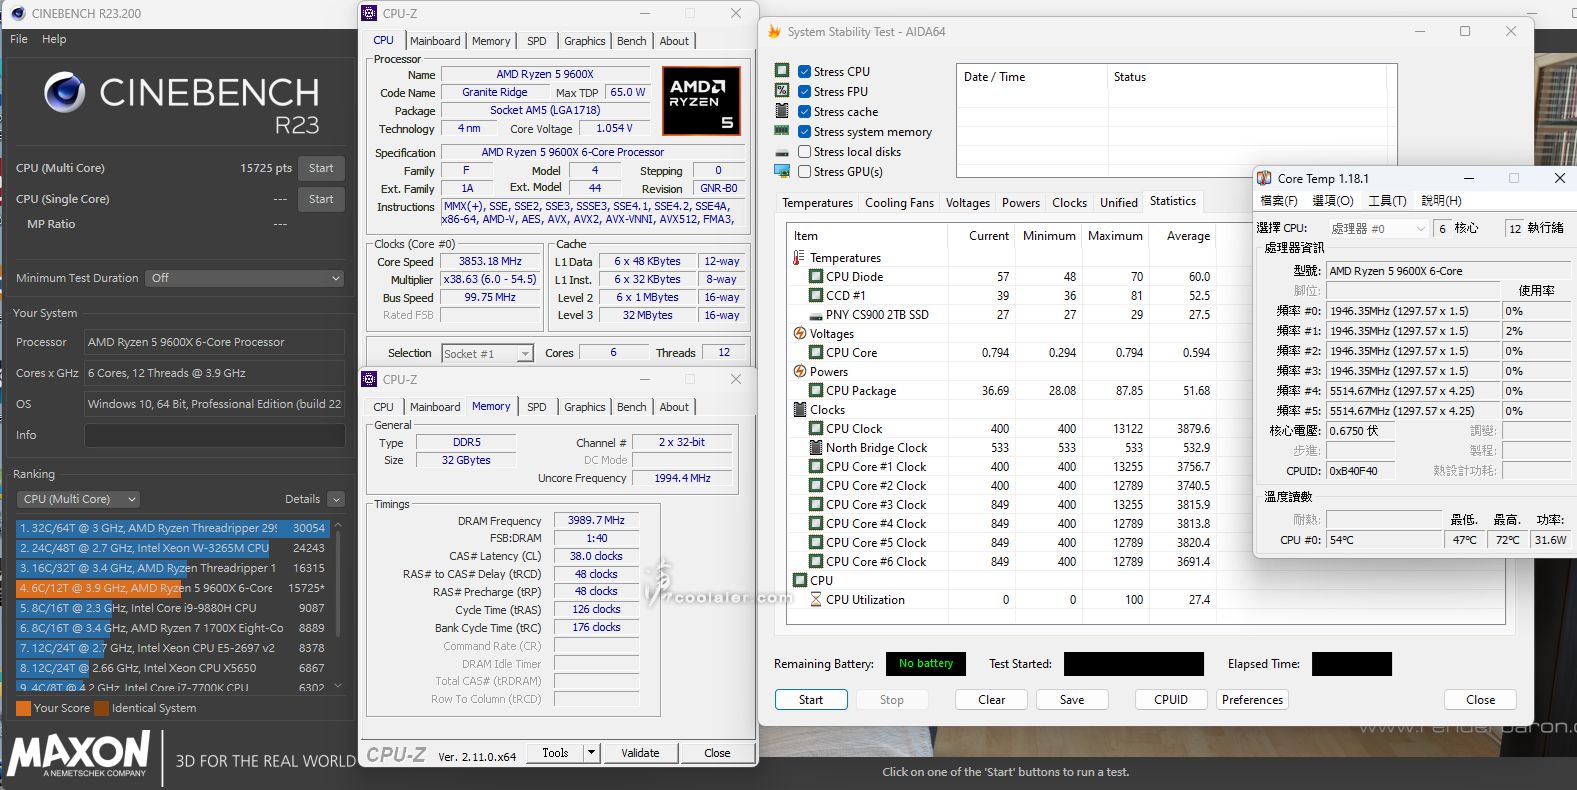The width and height of the screenshot is (1577, 790).
Task: Click the CPU Core voltage item icon
Action: [x=816, y=352]
